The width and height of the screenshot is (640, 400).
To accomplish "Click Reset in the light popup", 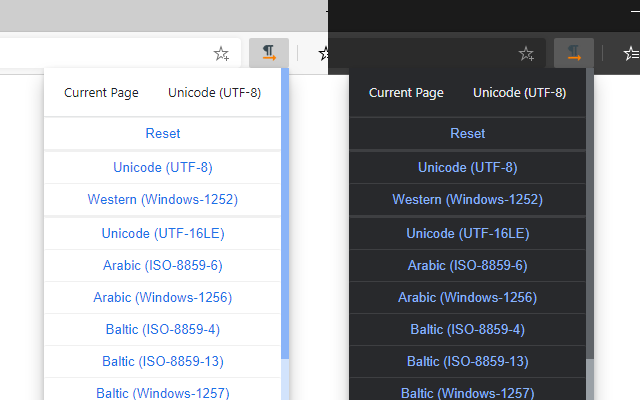I will [x=163, y=133].
